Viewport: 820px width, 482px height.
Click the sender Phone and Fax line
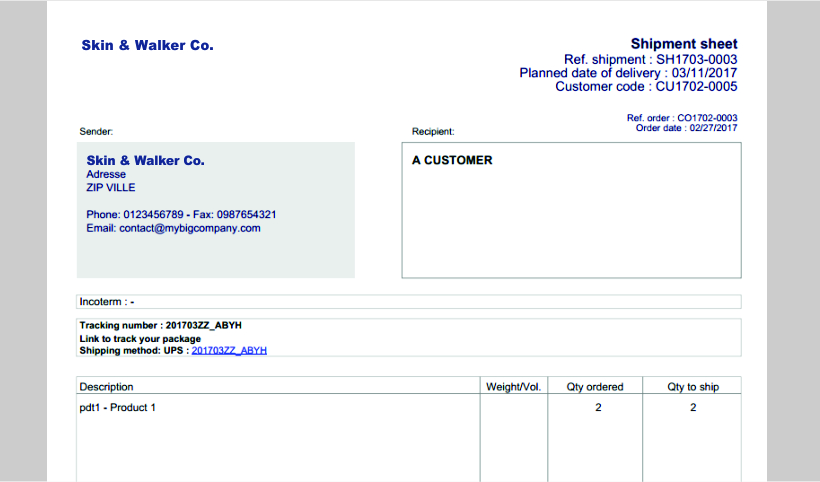tap(181, 214)
